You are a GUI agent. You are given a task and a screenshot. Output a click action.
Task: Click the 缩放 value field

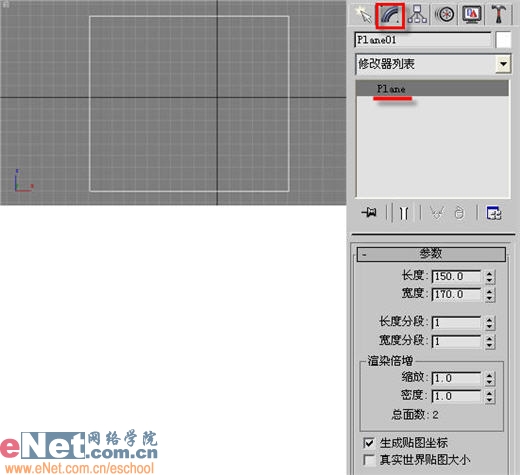tap(456, 378)
